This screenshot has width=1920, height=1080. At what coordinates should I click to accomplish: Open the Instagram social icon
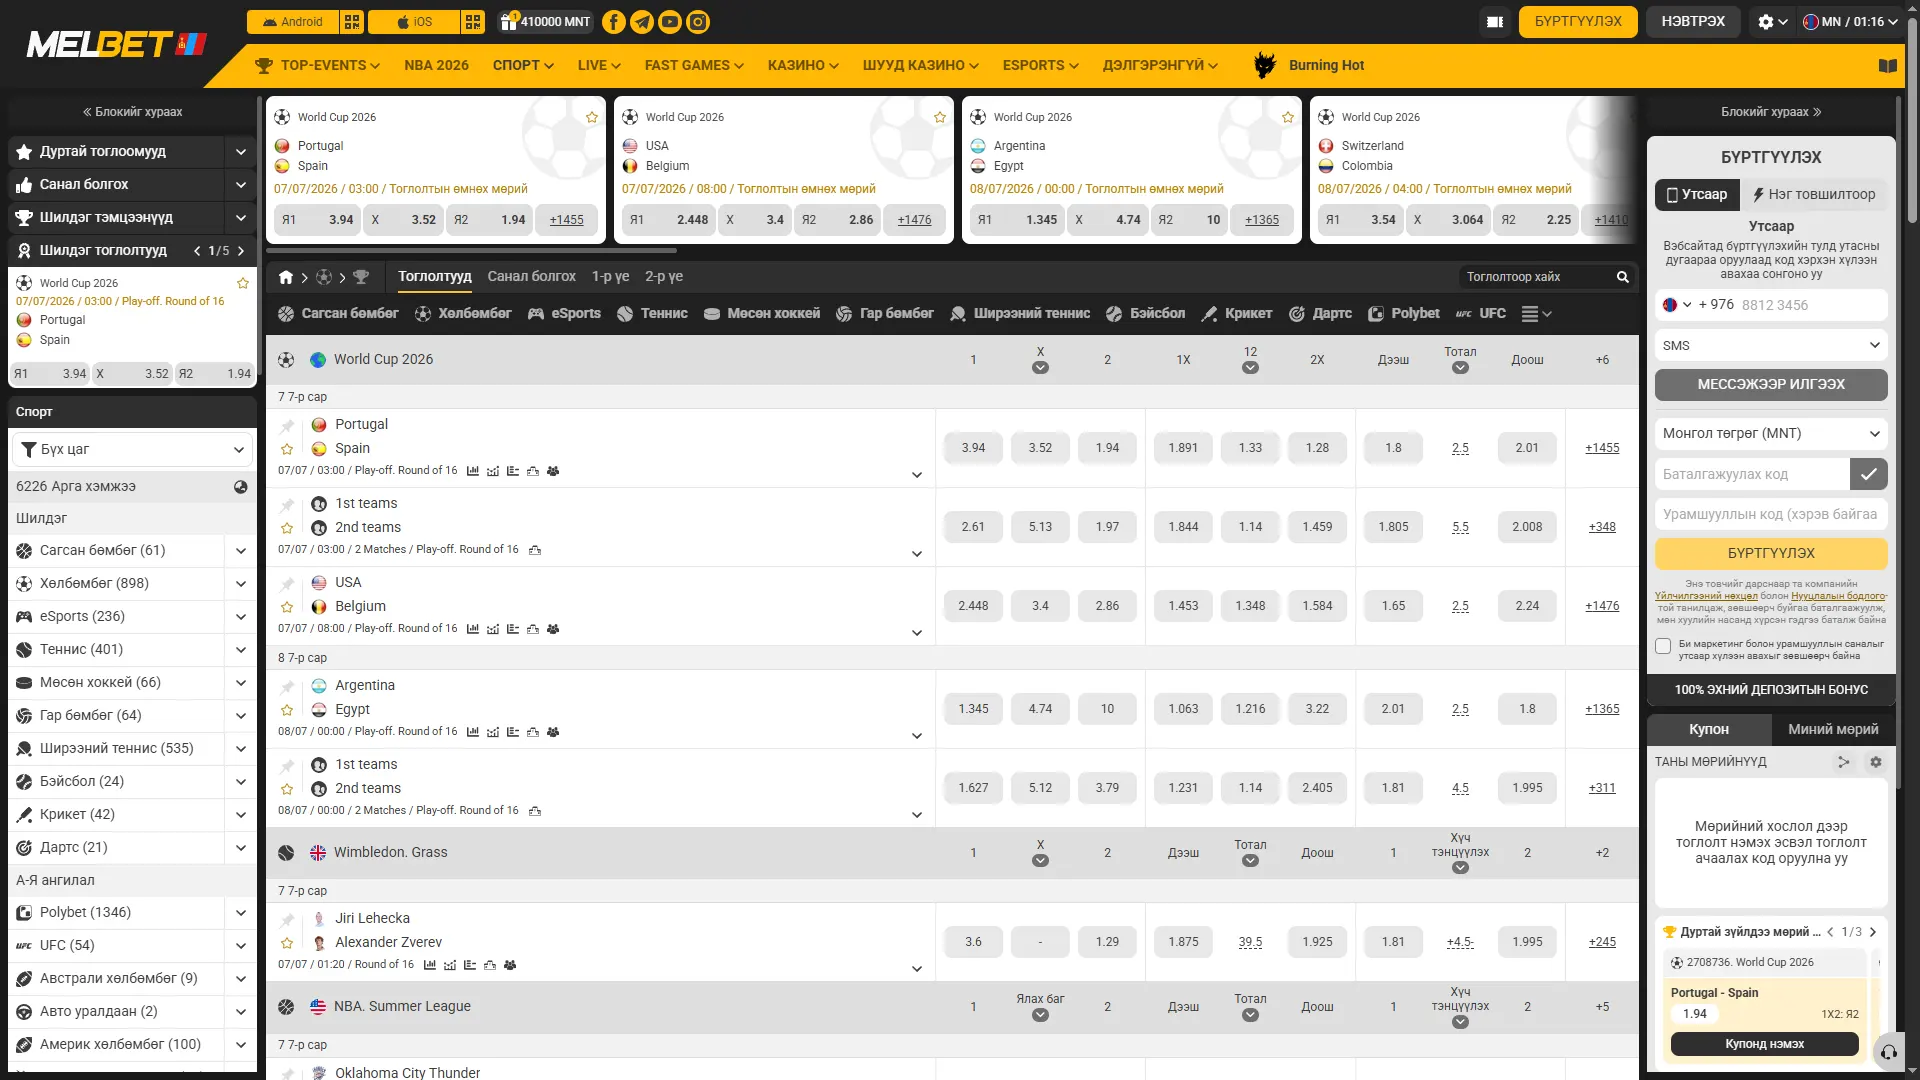point(698,21)
